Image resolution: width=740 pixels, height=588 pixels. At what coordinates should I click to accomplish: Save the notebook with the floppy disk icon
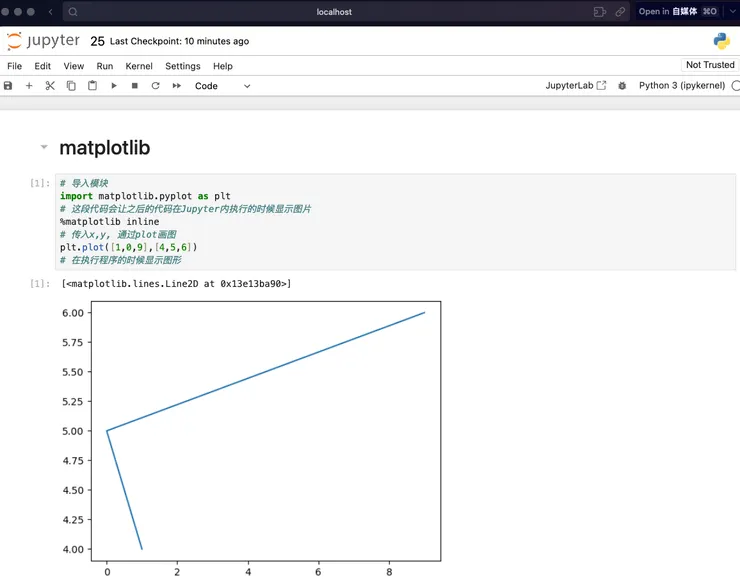[x=8, y=86]
